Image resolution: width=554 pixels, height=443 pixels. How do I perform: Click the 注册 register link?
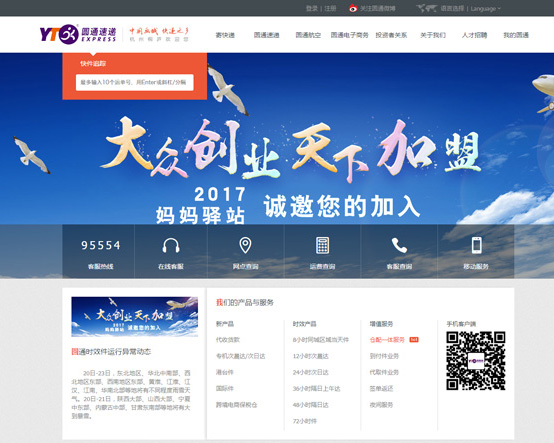pyautogui.click(x=330, y=8)
